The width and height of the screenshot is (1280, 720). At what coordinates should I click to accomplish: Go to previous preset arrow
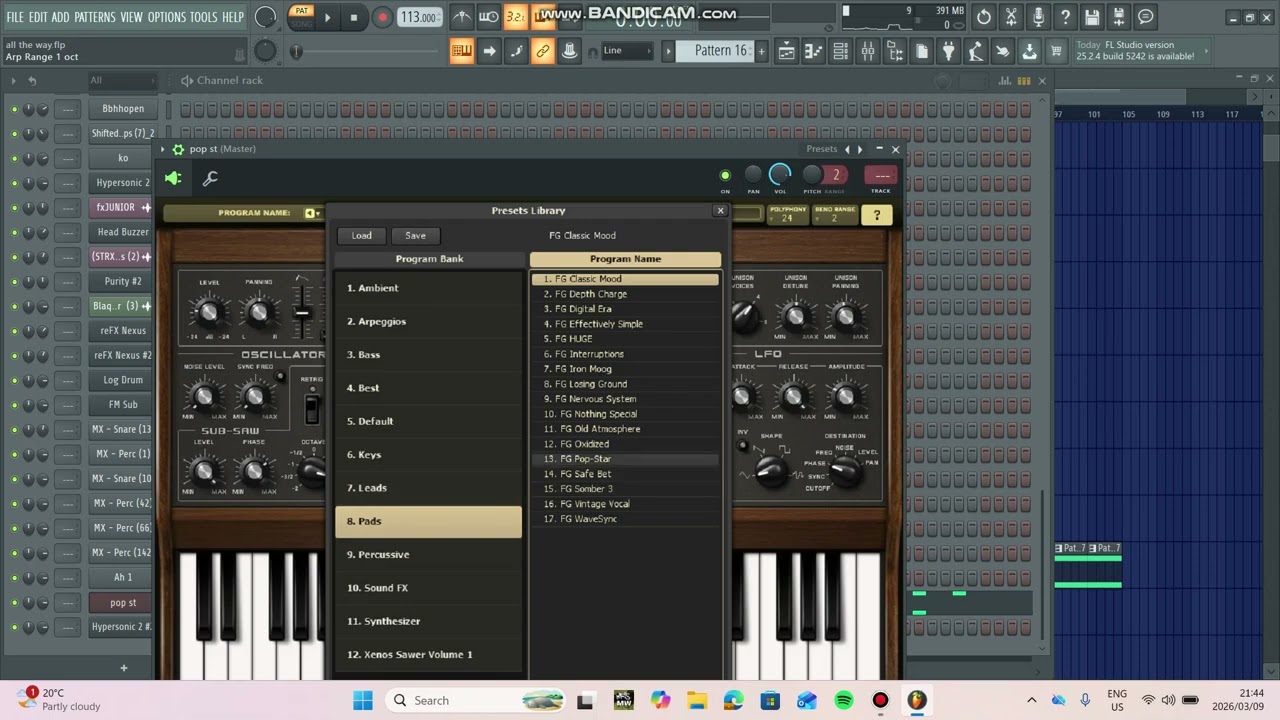tap(847, 149)
